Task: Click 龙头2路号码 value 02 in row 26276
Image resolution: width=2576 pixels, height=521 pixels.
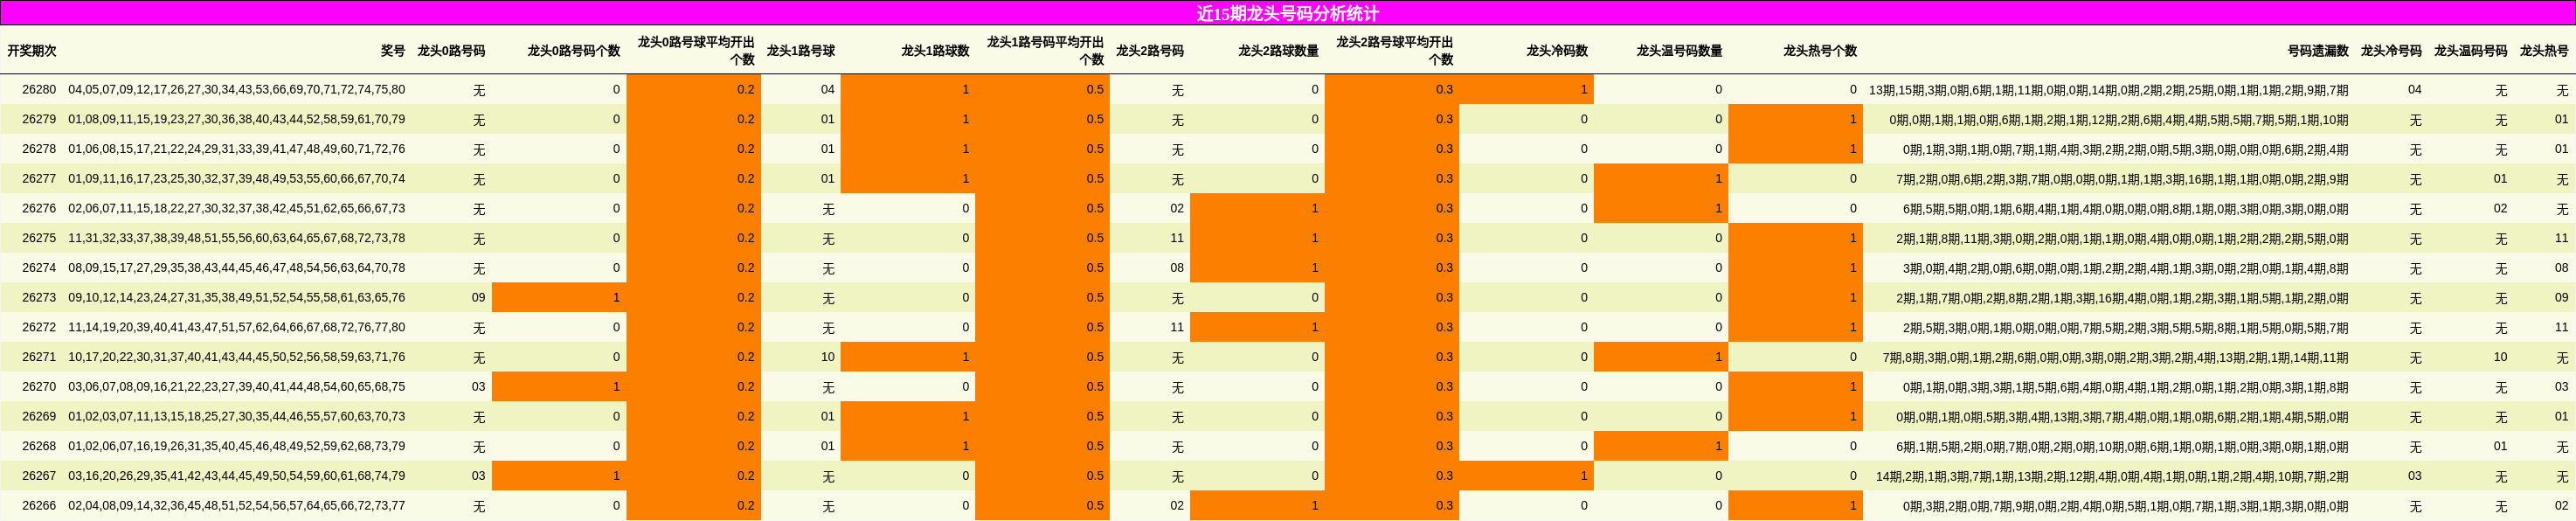Action: click(x=1177, y=209)
